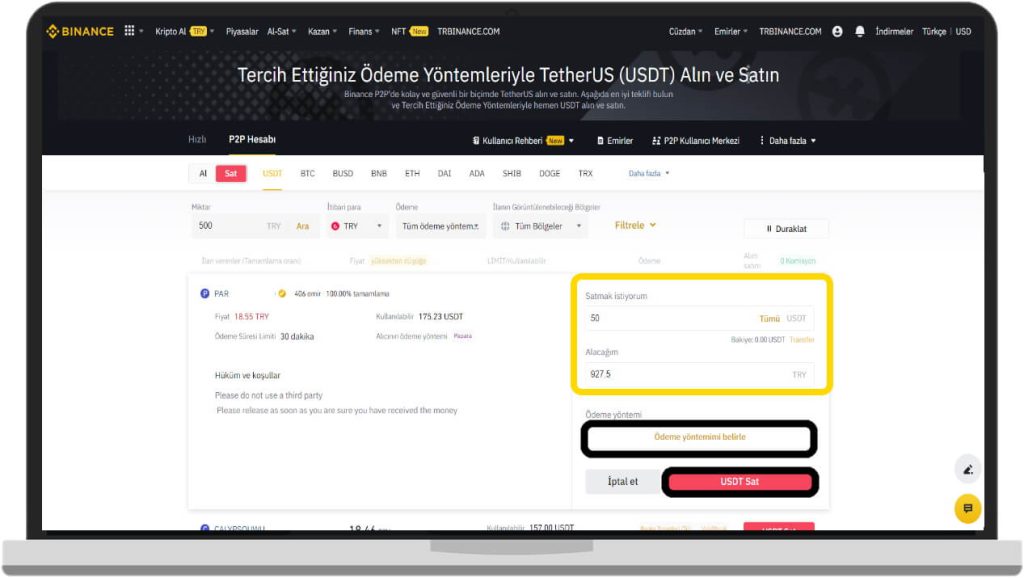This screenshot has height=578, width=1024.
Task: Open P2P Kullanıcı Merkezi
Action: pos(696,140)
